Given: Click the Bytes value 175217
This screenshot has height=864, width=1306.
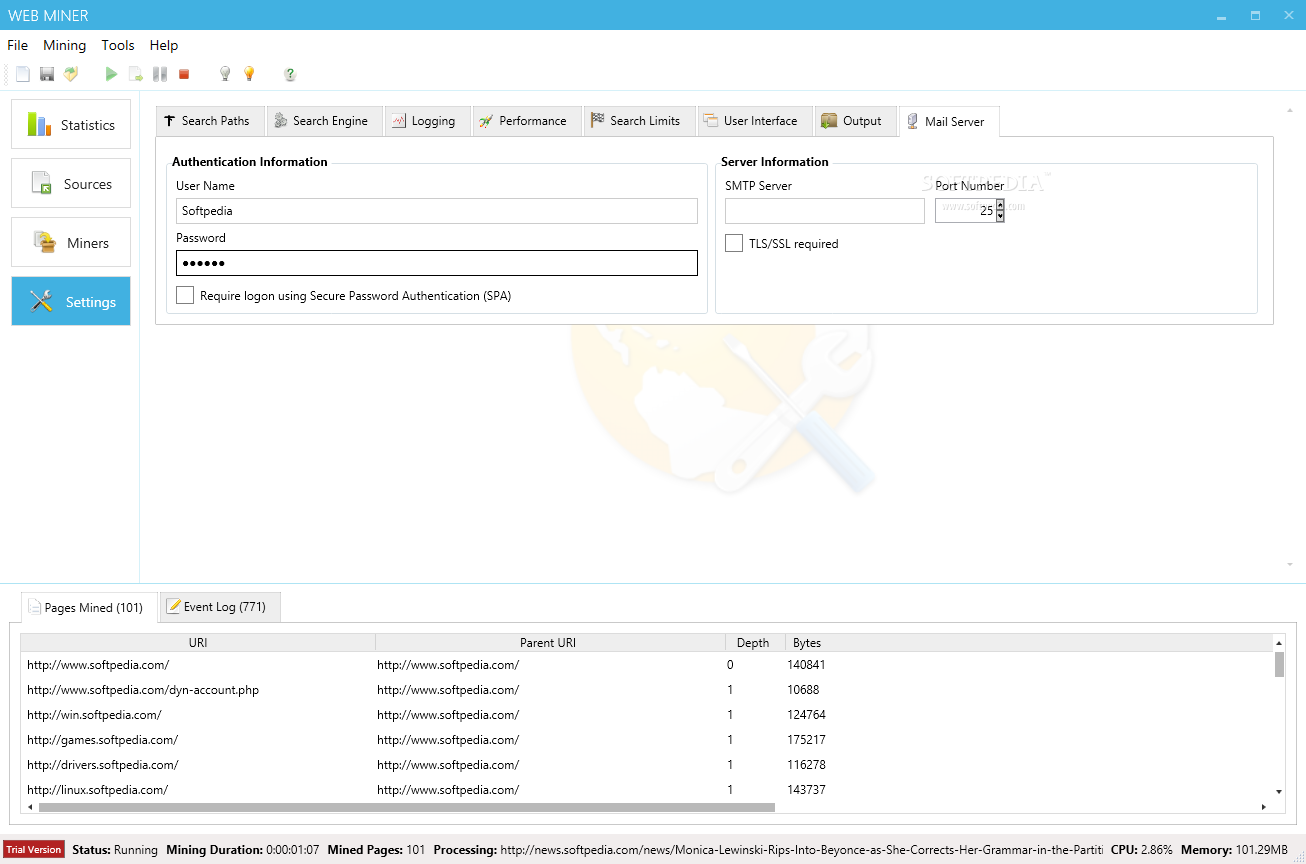Looking at the screenshot, I should [807, 740].
